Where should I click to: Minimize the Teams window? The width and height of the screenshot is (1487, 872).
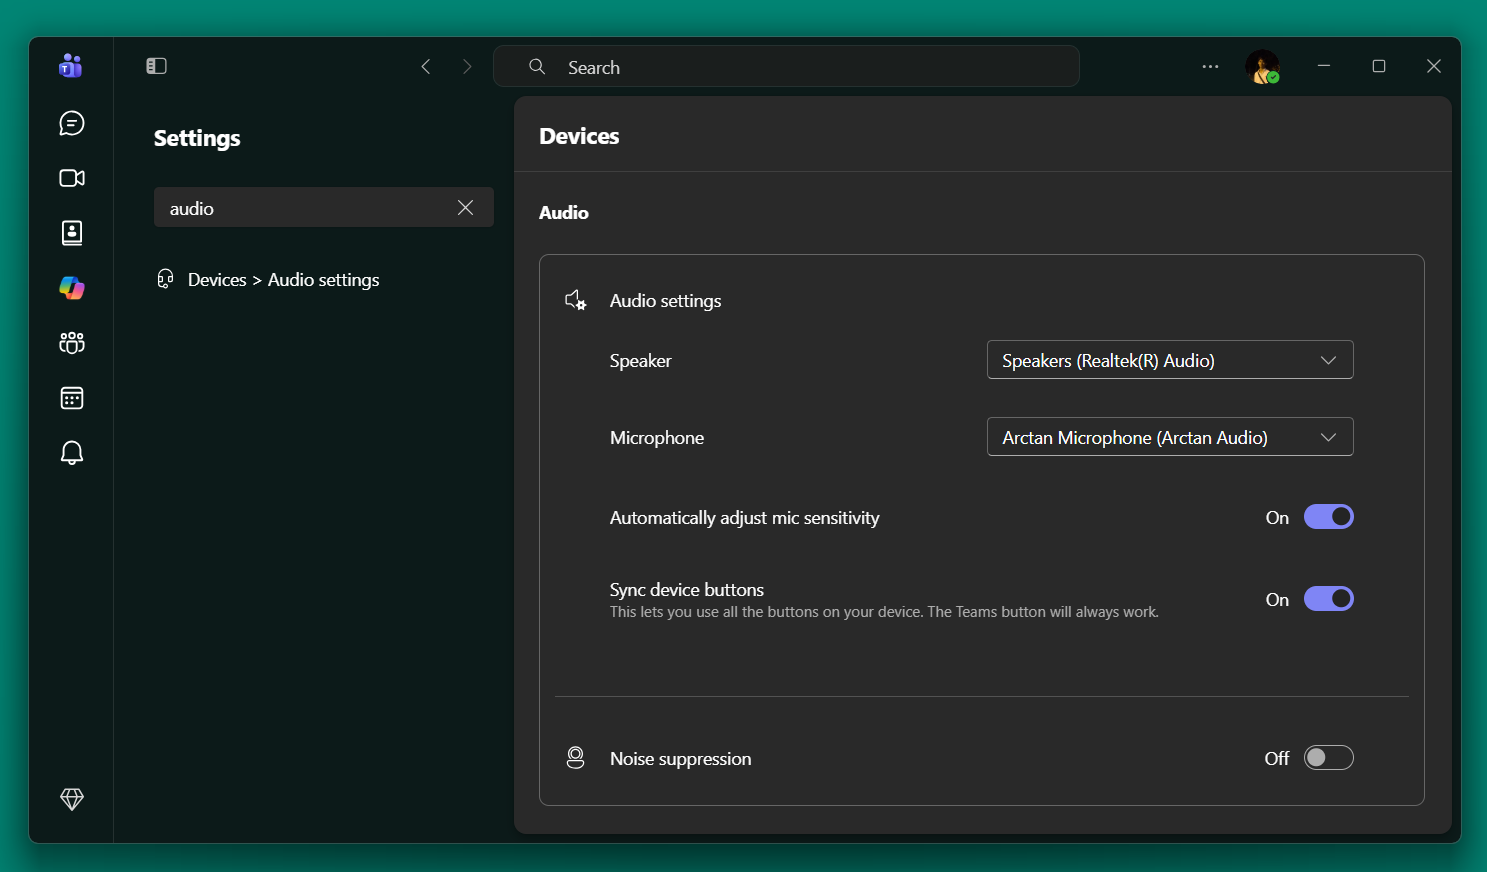pos(1324,66)
